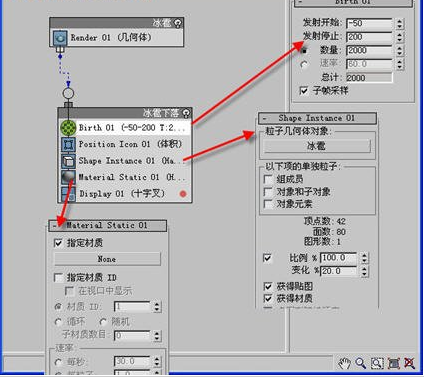This screenshot has width=424, height=377.
Task: Click the 比例 % field showing 100.0
Action: [339, 258]
